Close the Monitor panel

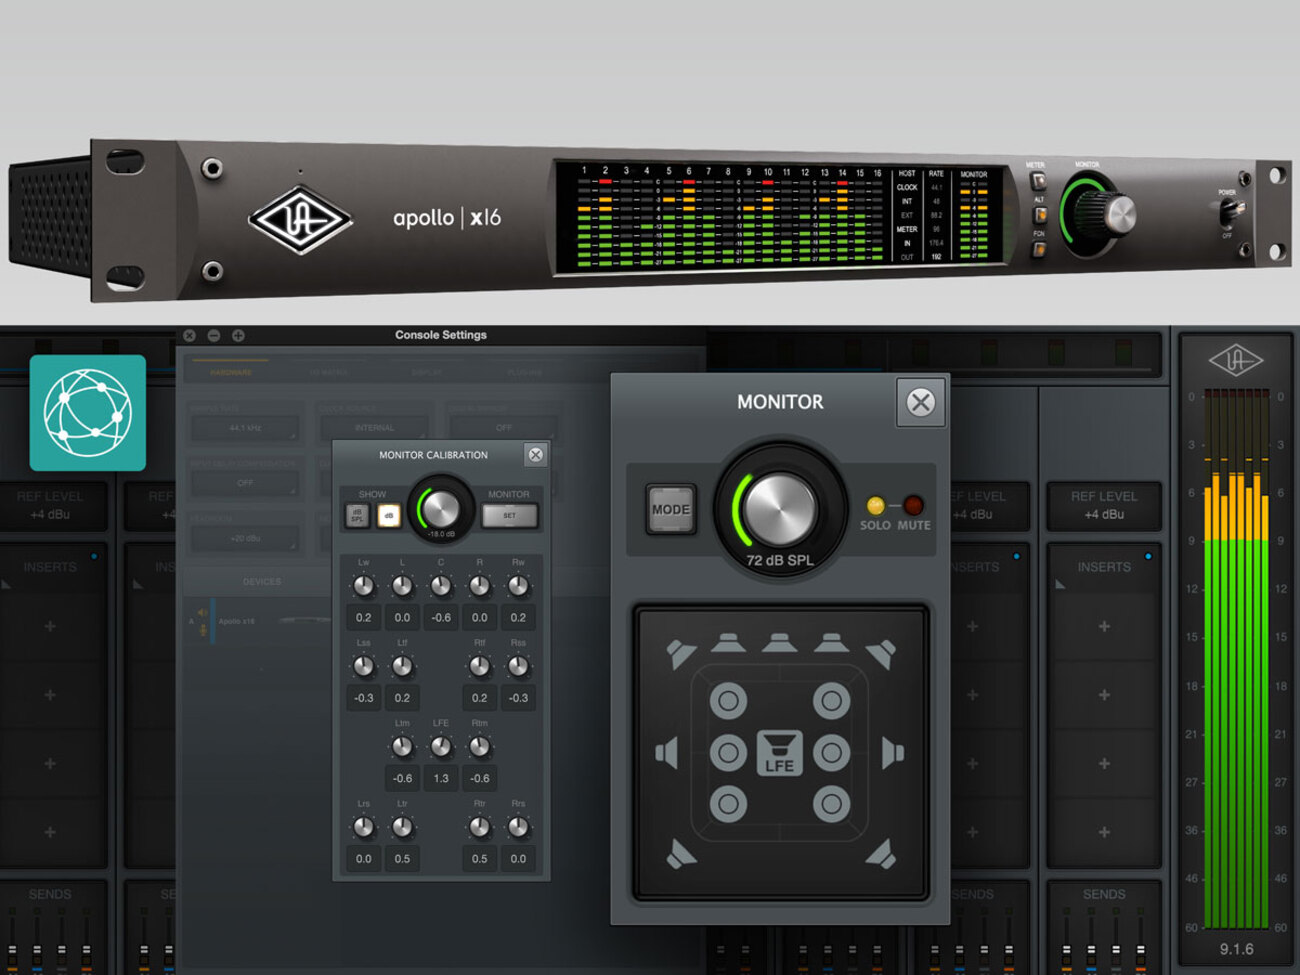(x=920, y=402)
